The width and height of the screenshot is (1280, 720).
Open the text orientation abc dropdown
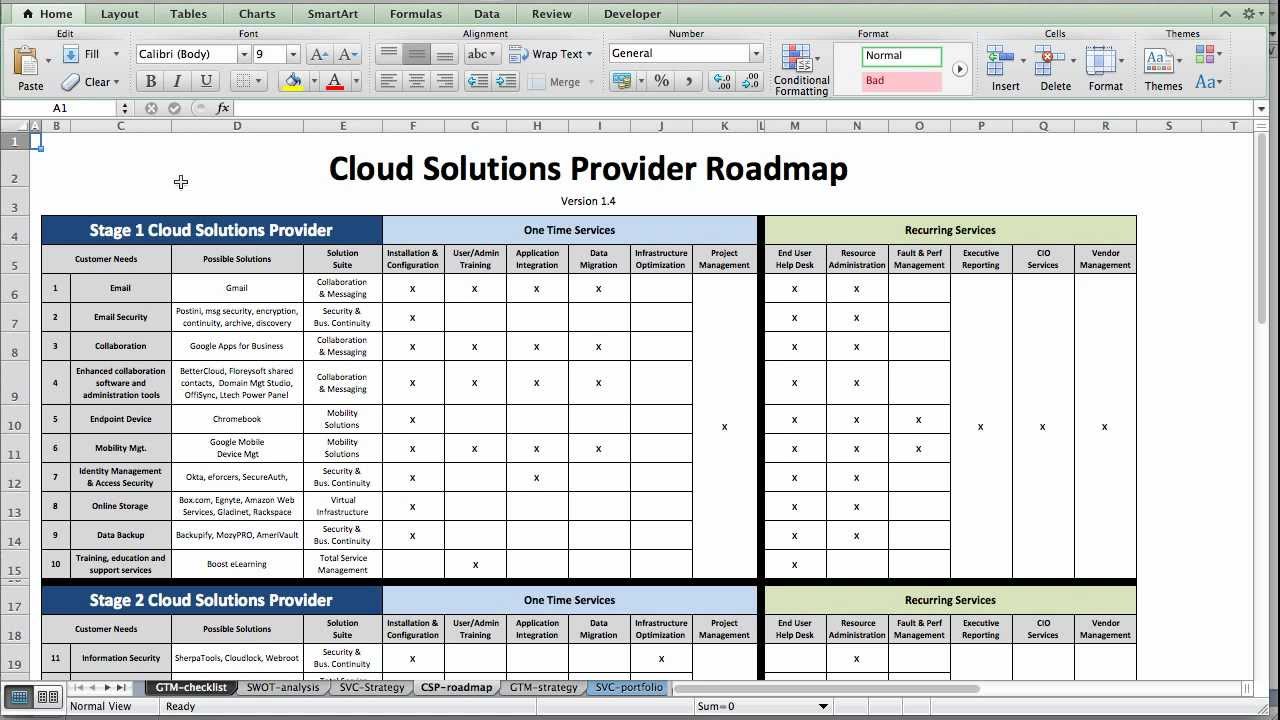[482, 54]
